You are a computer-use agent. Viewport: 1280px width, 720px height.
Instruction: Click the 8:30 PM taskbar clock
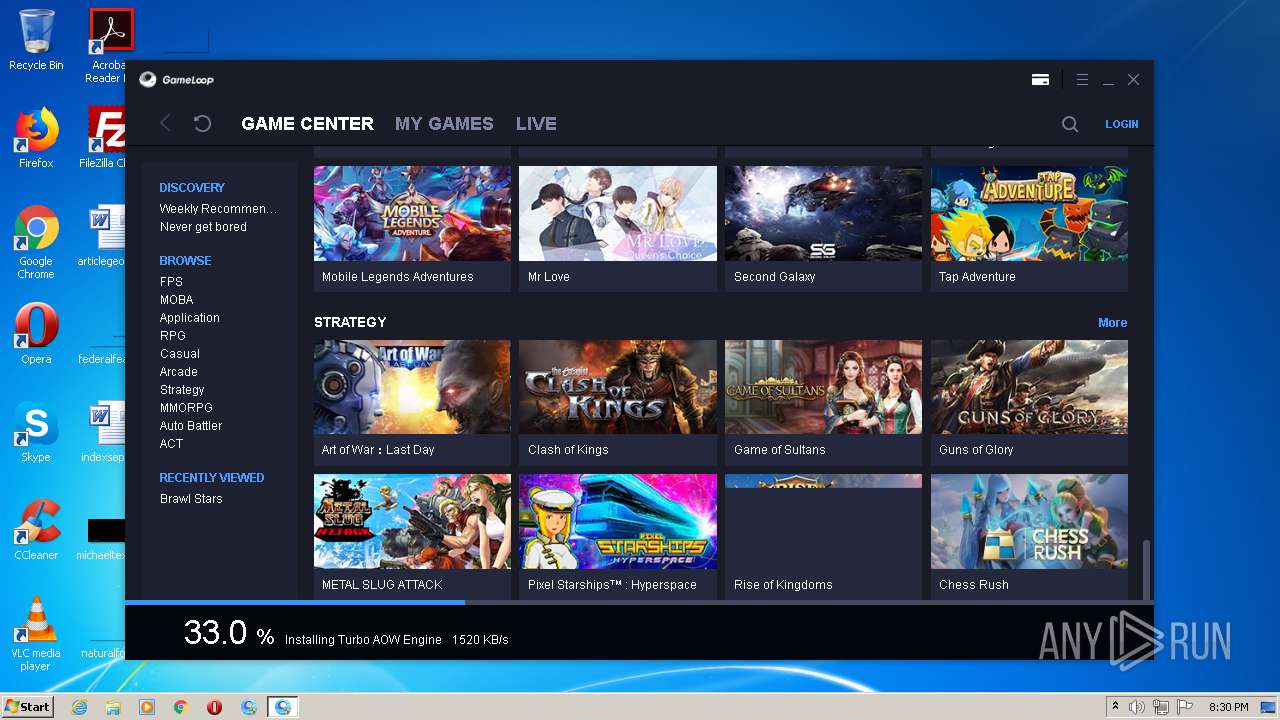(x=1228, y=707)
